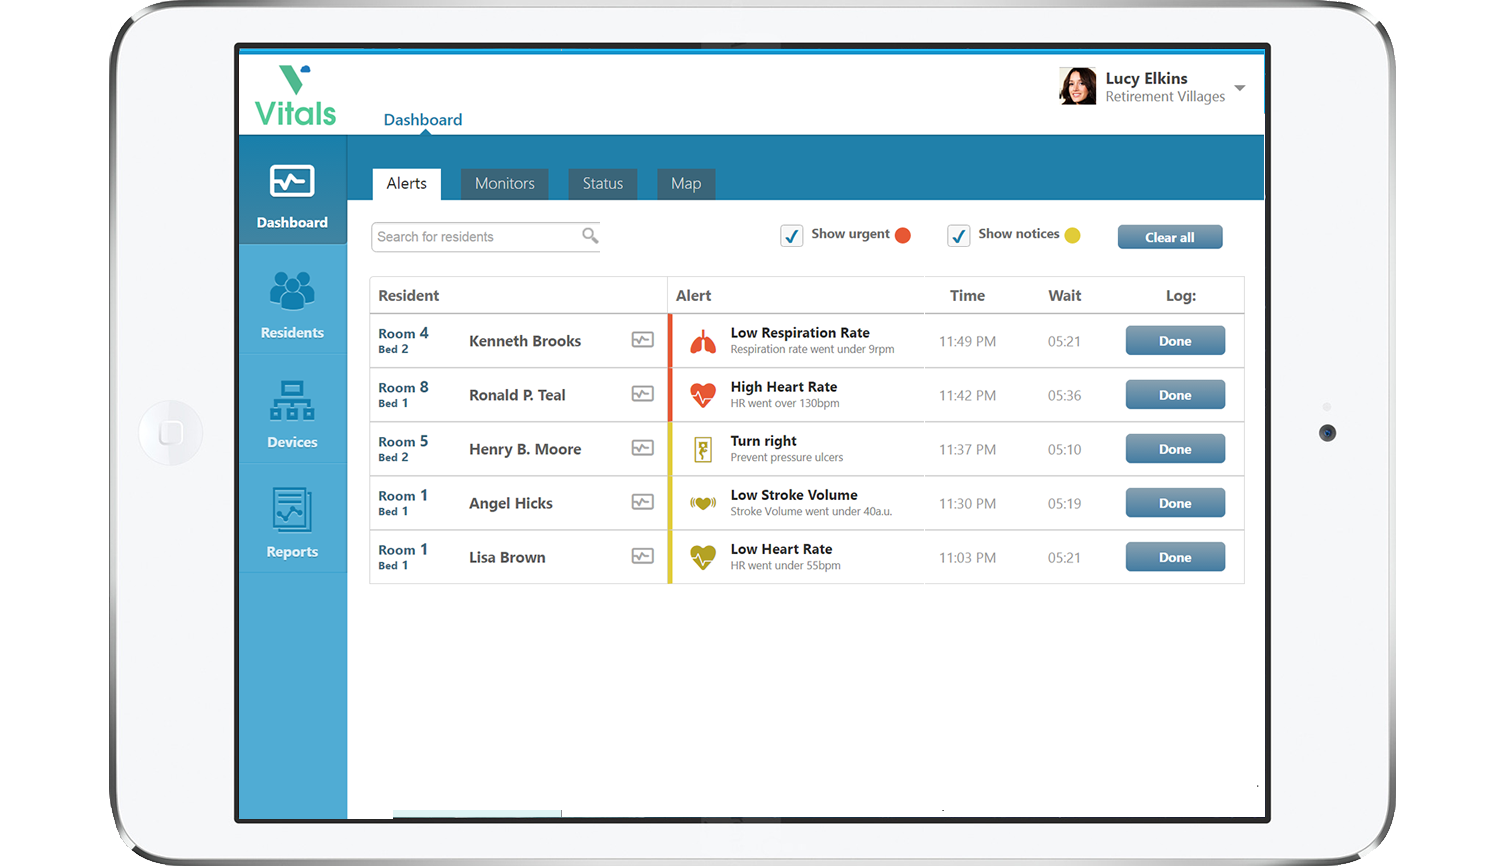
Task: Mark Ronald P. Teal alert as Done
Action: 1175,395
